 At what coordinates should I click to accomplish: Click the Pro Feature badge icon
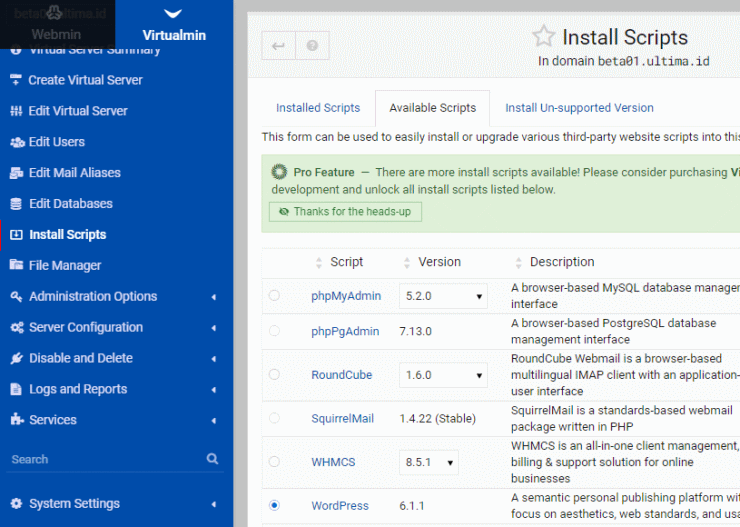point(279,172)
